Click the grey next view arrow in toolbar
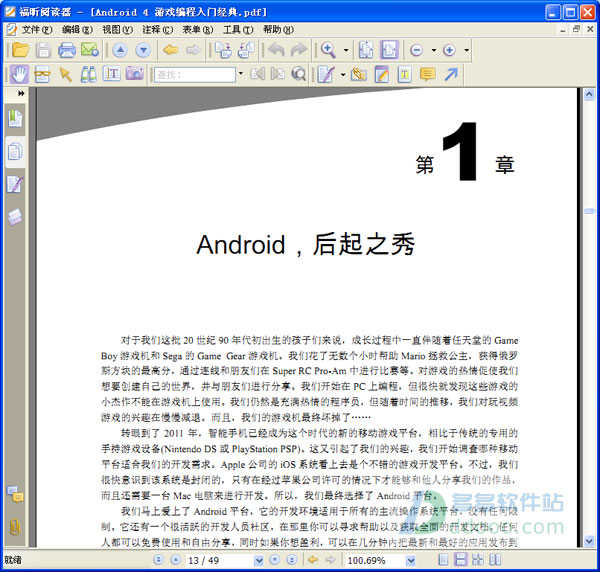The image size is (600, 572). pyautogui.click(x=193, y=50)
